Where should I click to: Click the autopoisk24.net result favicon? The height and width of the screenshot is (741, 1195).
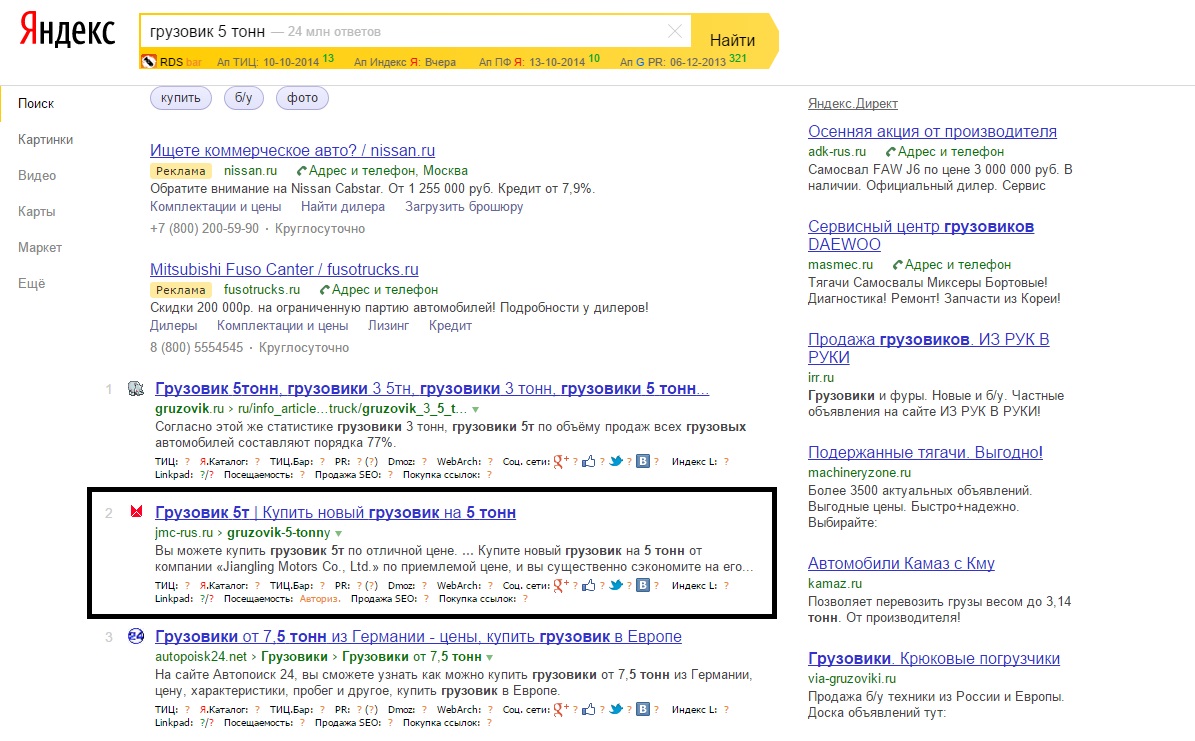tap(136, 636)
